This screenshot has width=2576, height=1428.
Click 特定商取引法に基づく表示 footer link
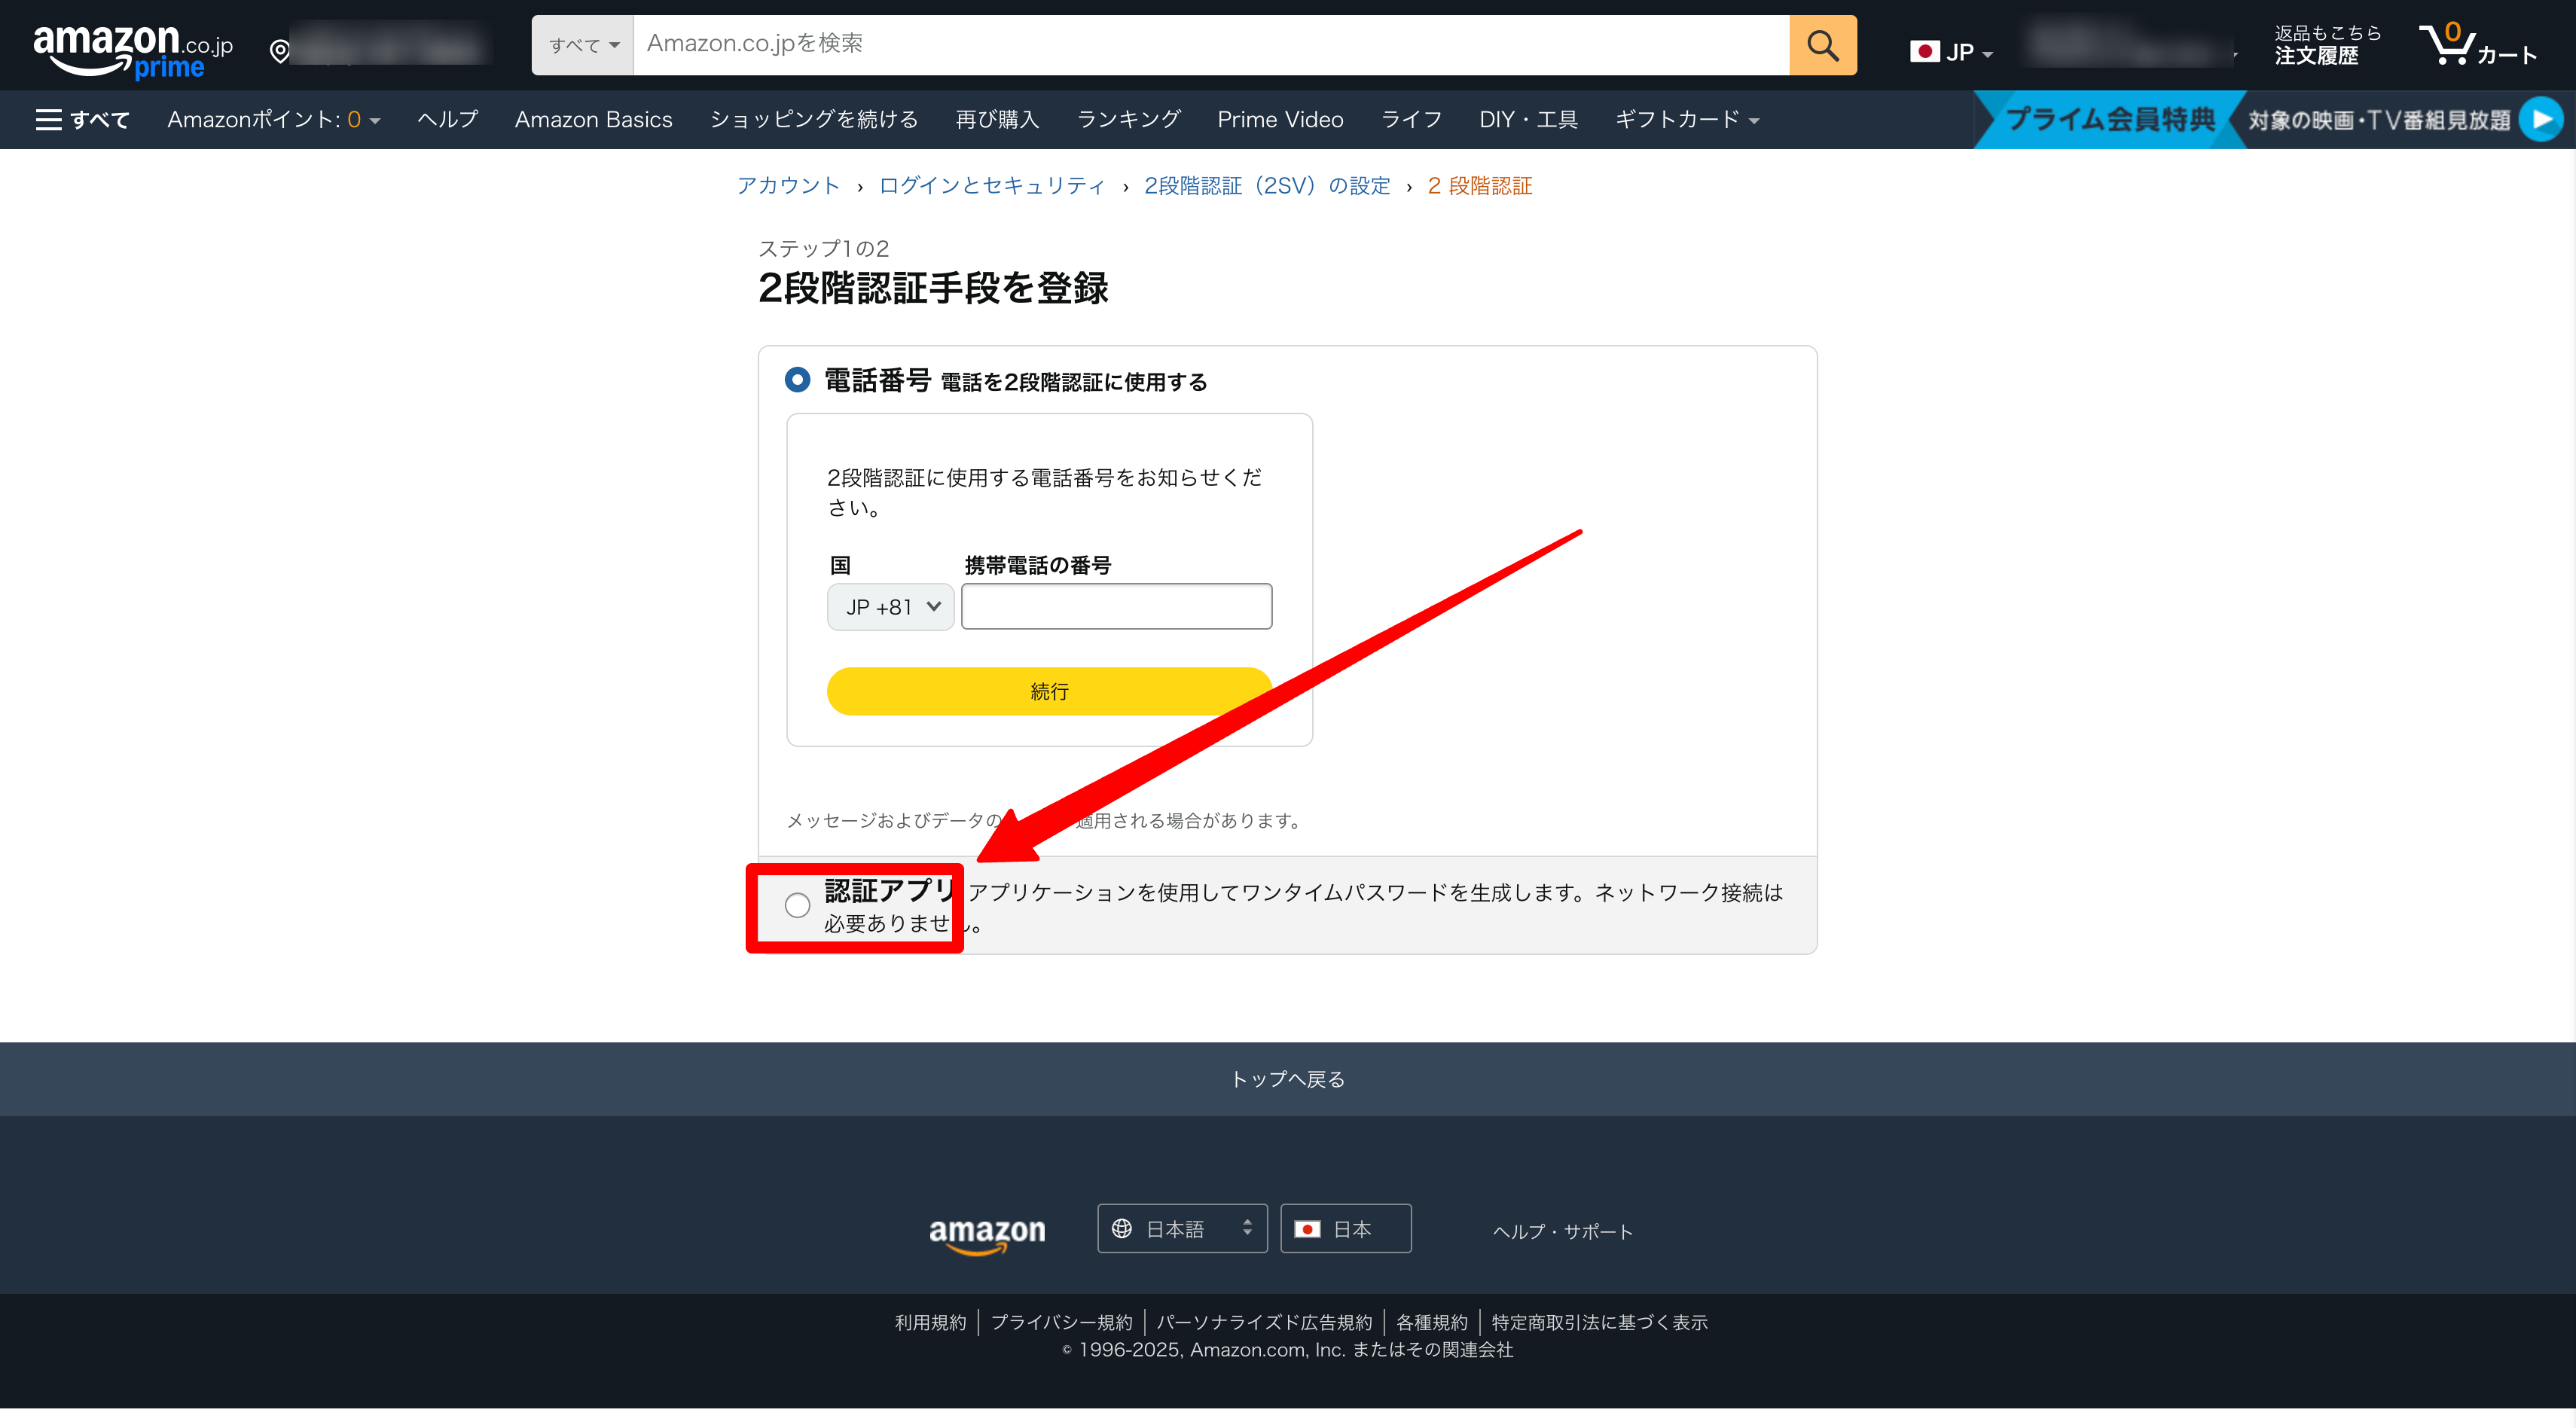1599,1322
